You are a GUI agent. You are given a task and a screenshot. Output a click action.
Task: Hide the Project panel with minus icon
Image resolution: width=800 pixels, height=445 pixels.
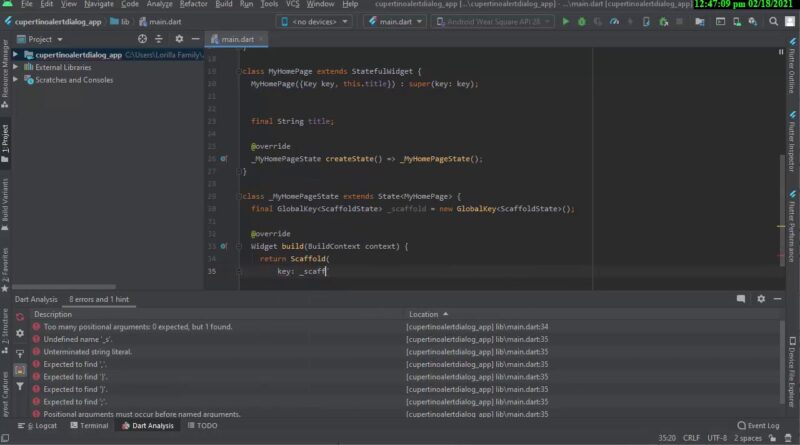(195, 39)
